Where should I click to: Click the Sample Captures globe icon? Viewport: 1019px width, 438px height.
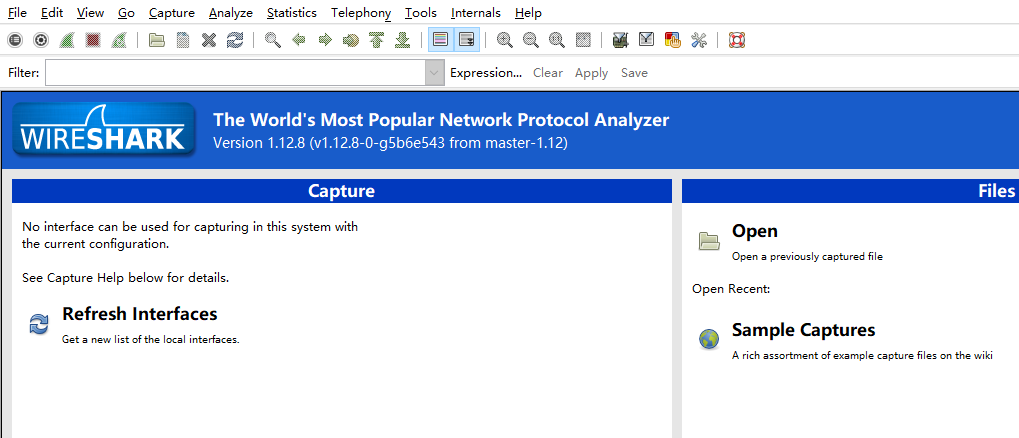coord(709,339)
